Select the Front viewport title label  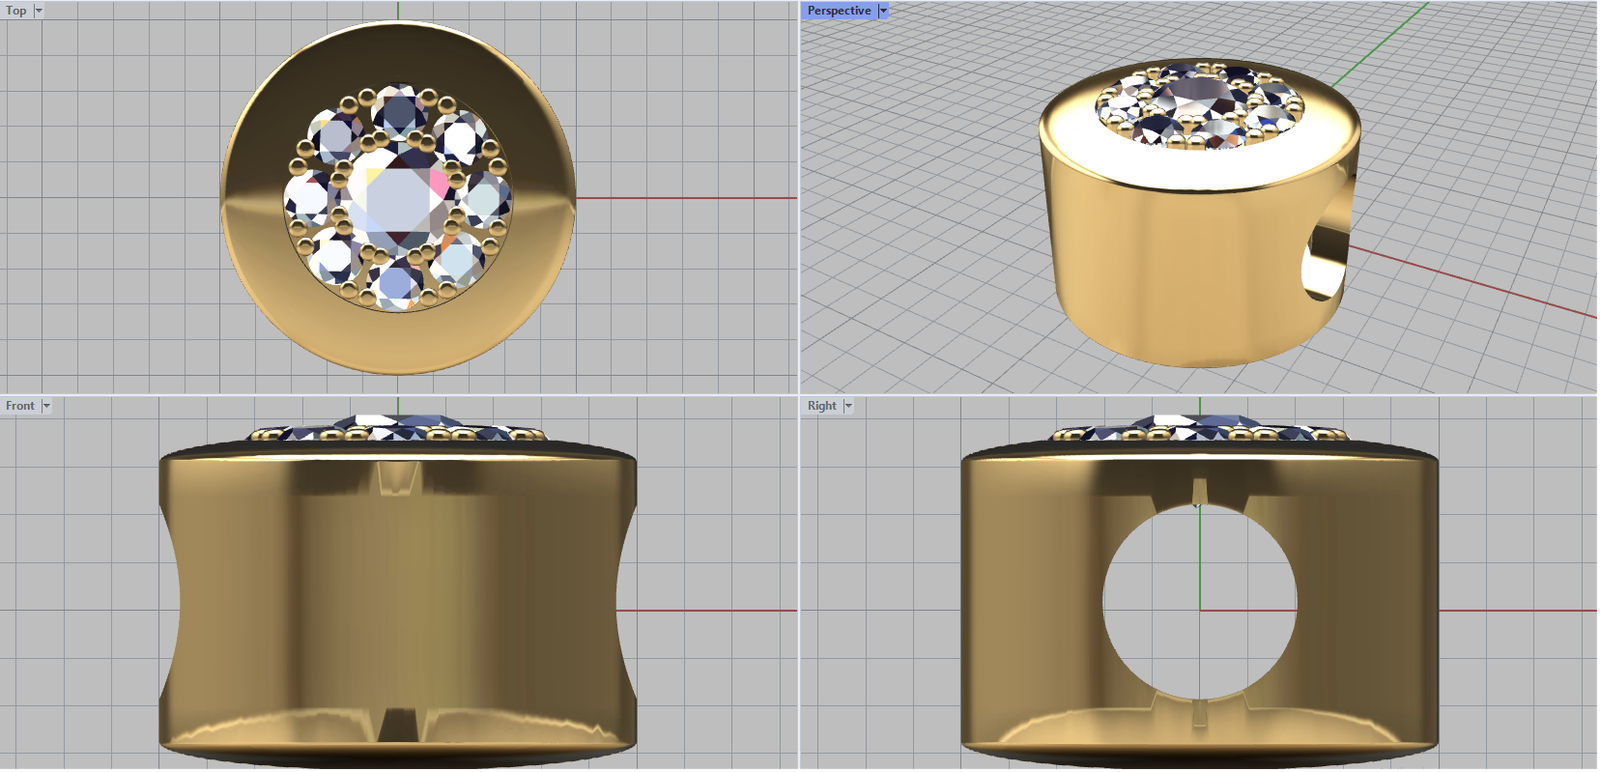click(20, 406)
